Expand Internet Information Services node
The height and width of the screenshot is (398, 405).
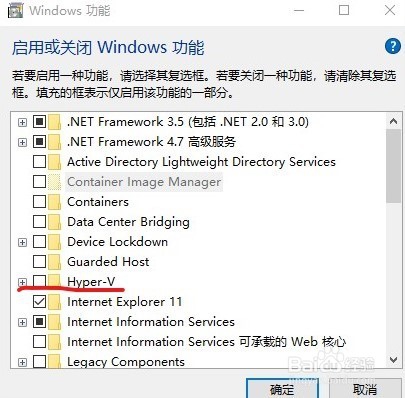pos(22,322)
